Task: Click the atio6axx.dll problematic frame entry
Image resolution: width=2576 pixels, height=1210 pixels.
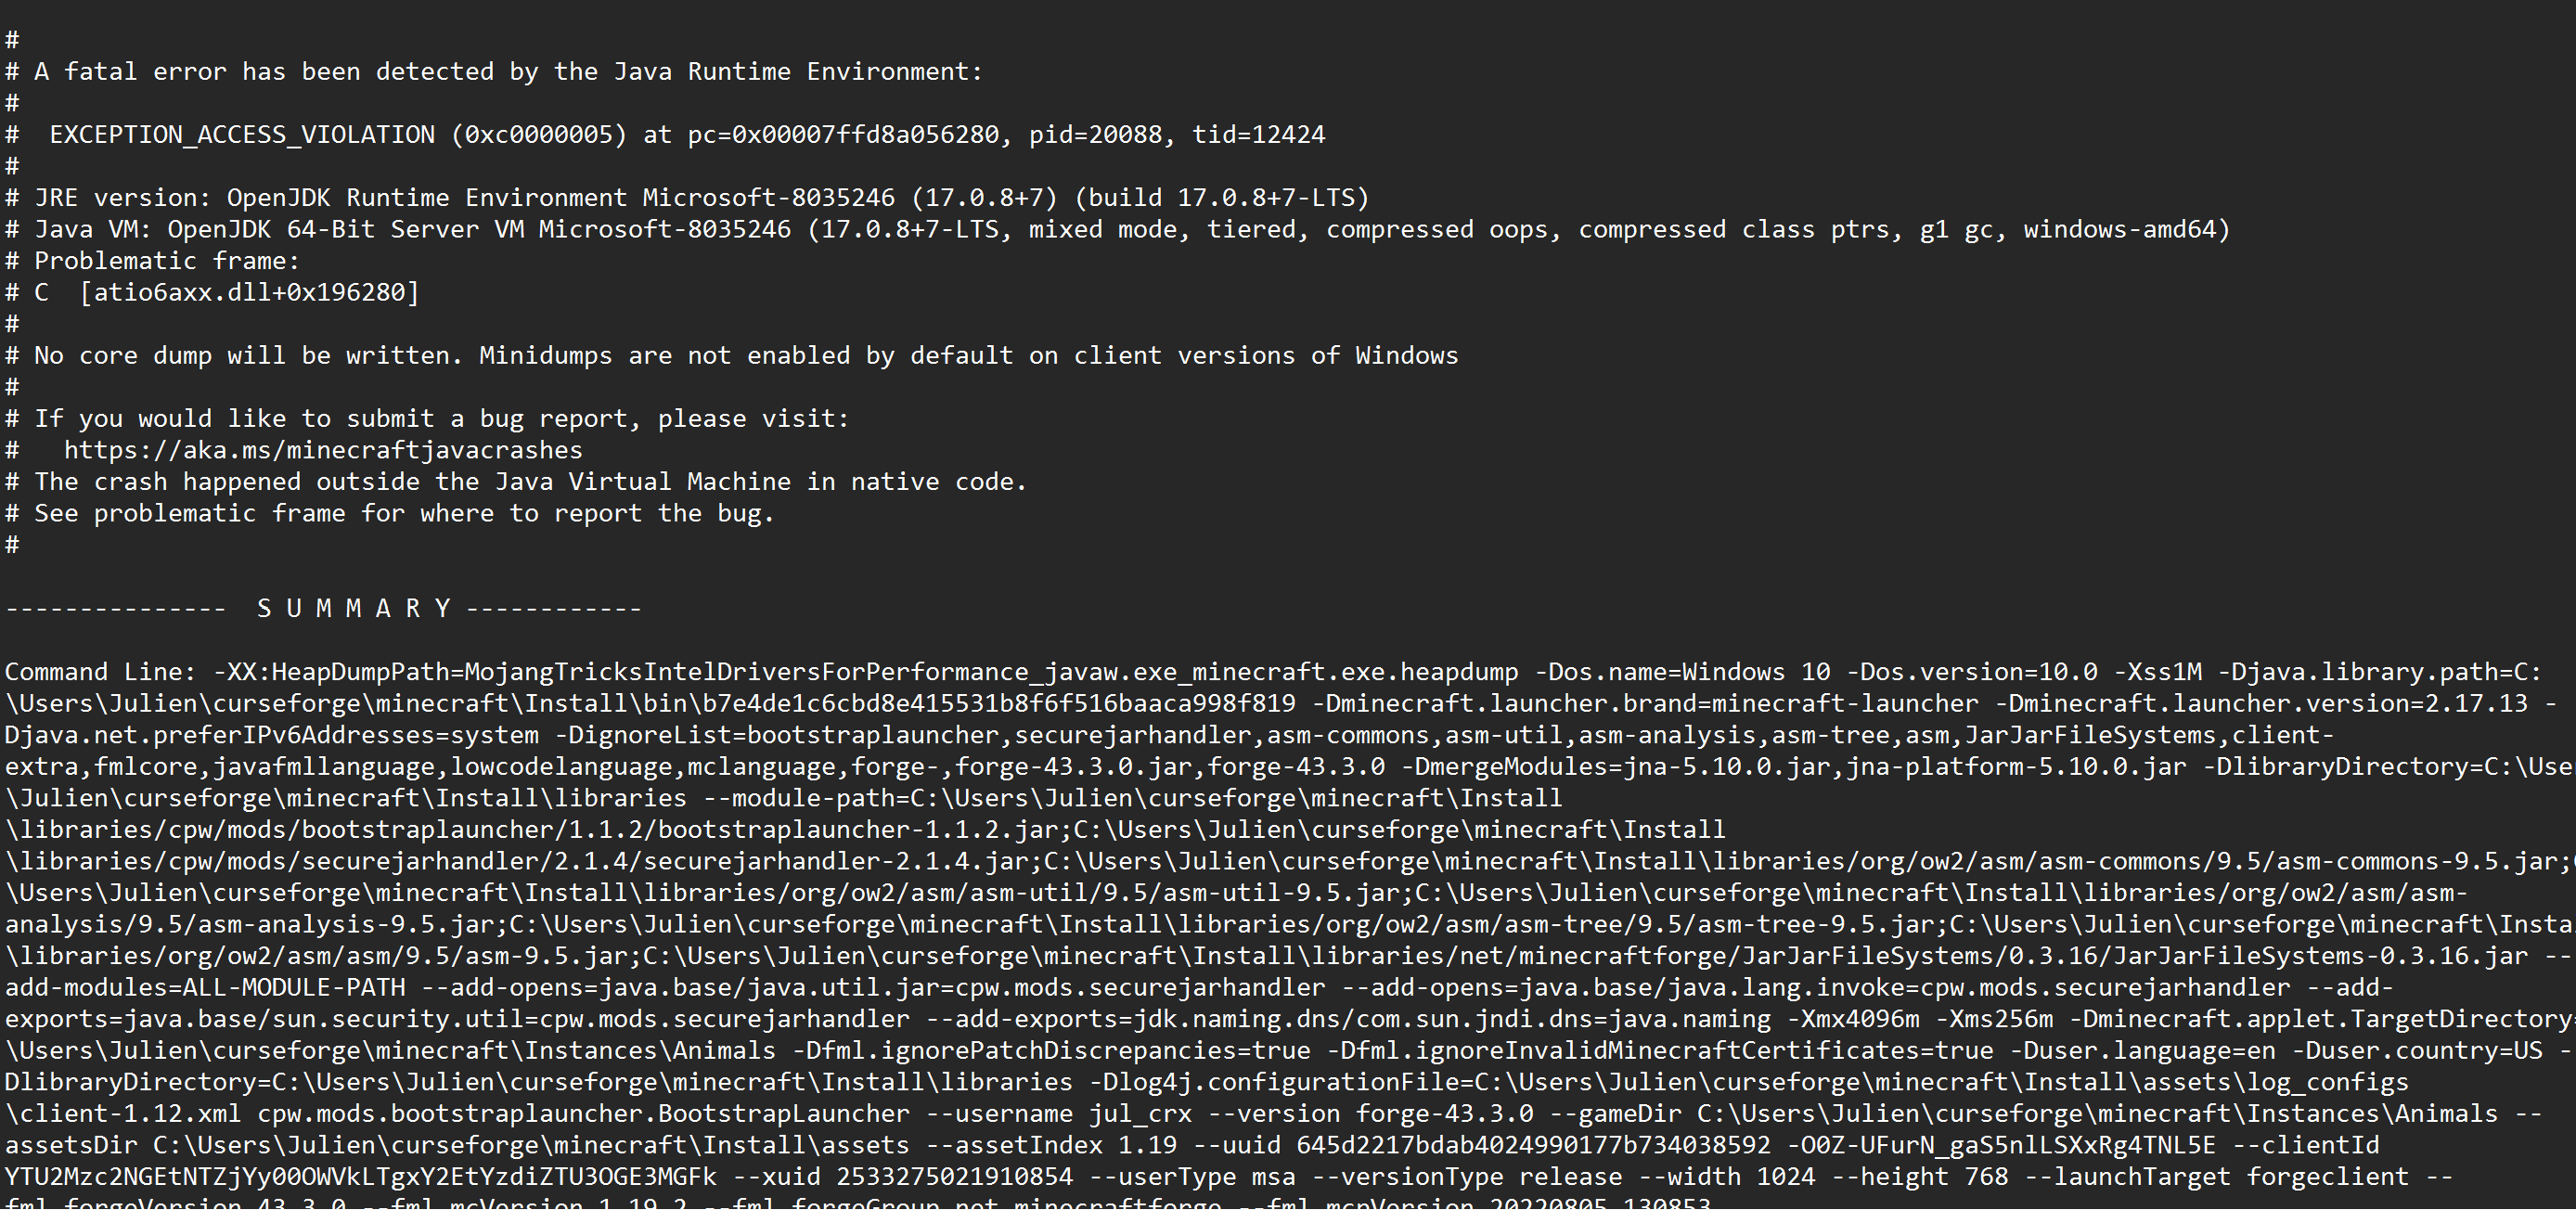Action: click(249, 293)
